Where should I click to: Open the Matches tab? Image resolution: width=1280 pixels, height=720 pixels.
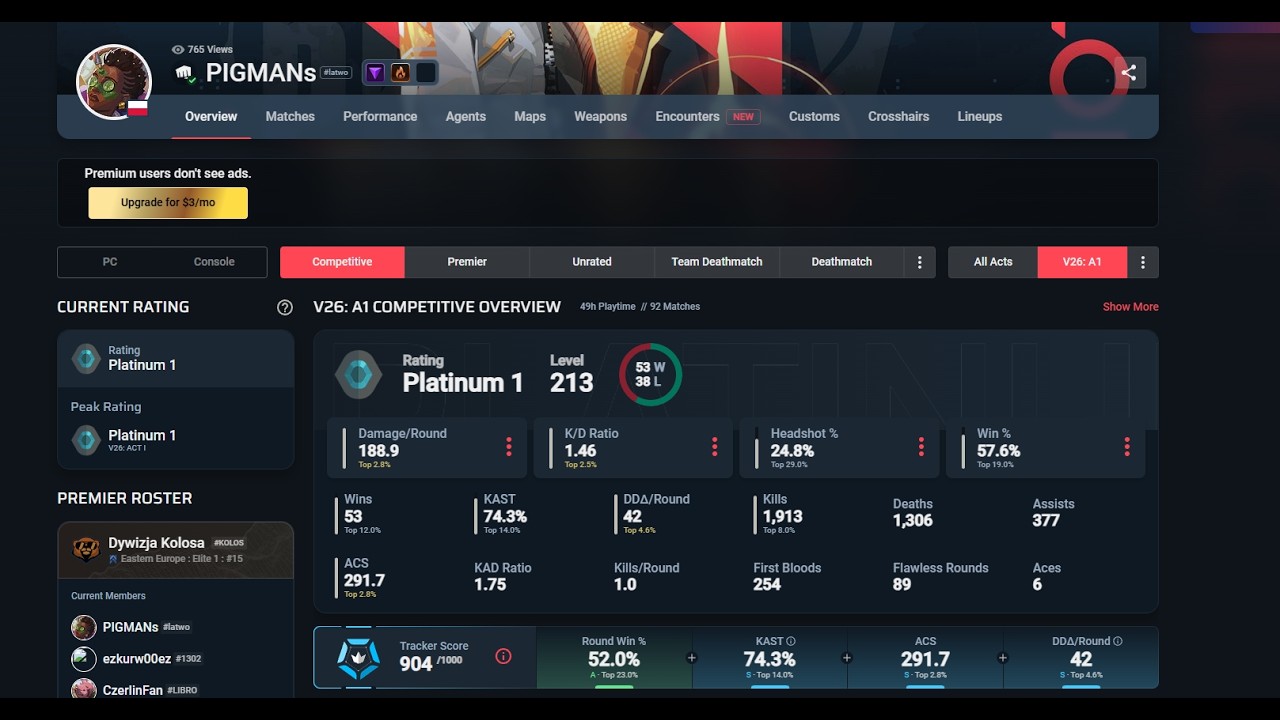tap(290, 116)
